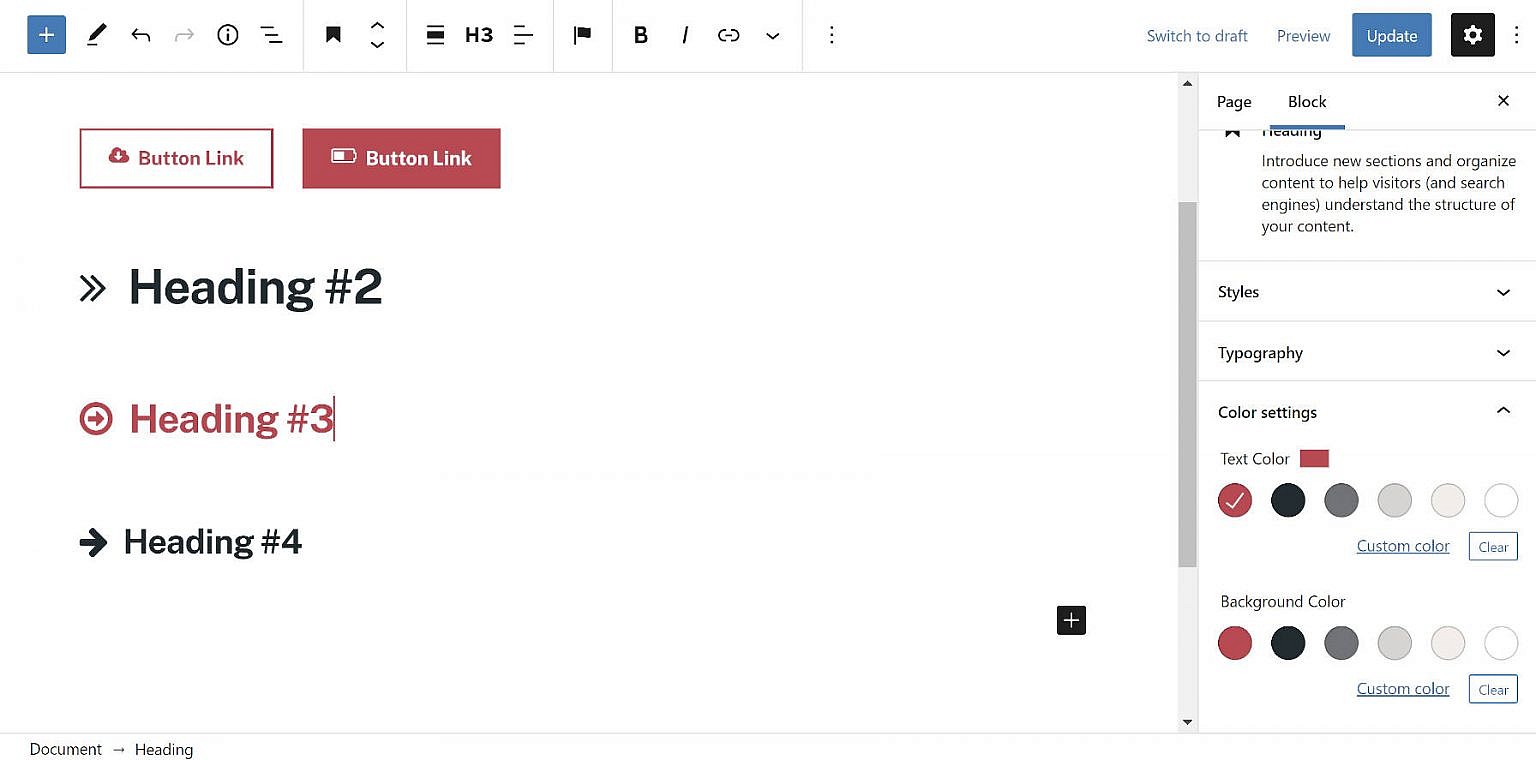Screen dimensions: 1536x760
Task: Toggle bold formatting
Action: (641, 35)
